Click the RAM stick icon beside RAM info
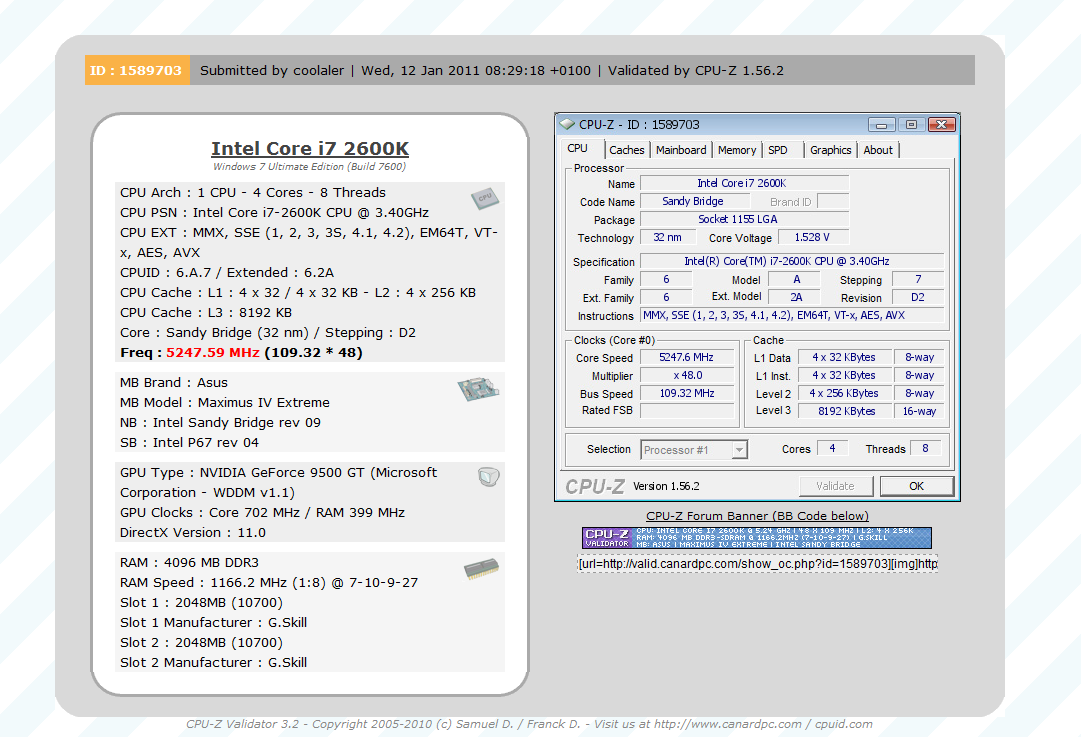The image size is (1081, 737). 481,569
